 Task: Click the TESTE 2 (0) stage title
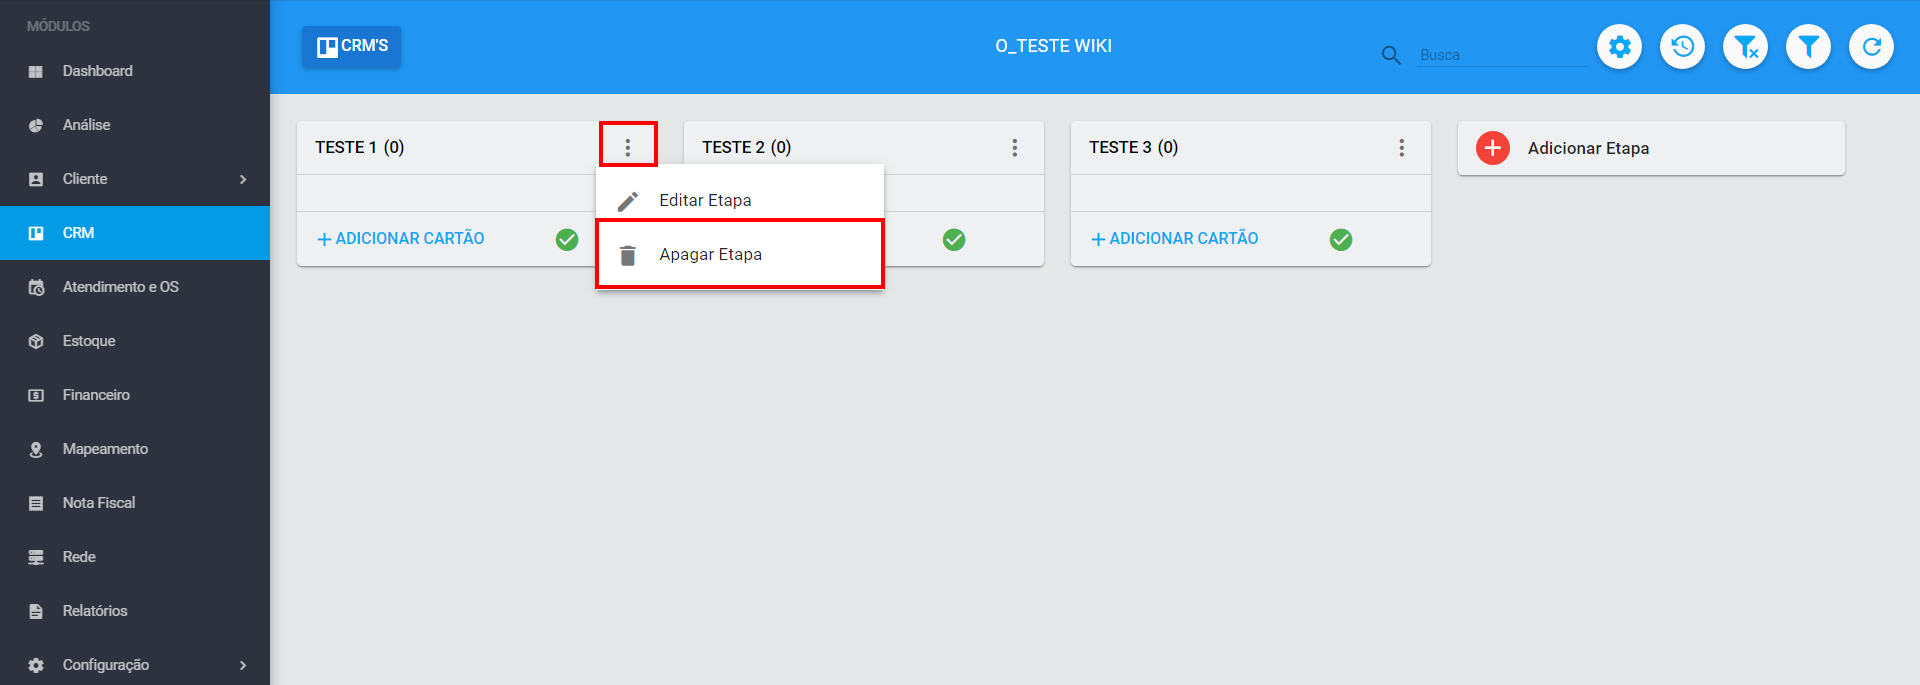point(747,148)
